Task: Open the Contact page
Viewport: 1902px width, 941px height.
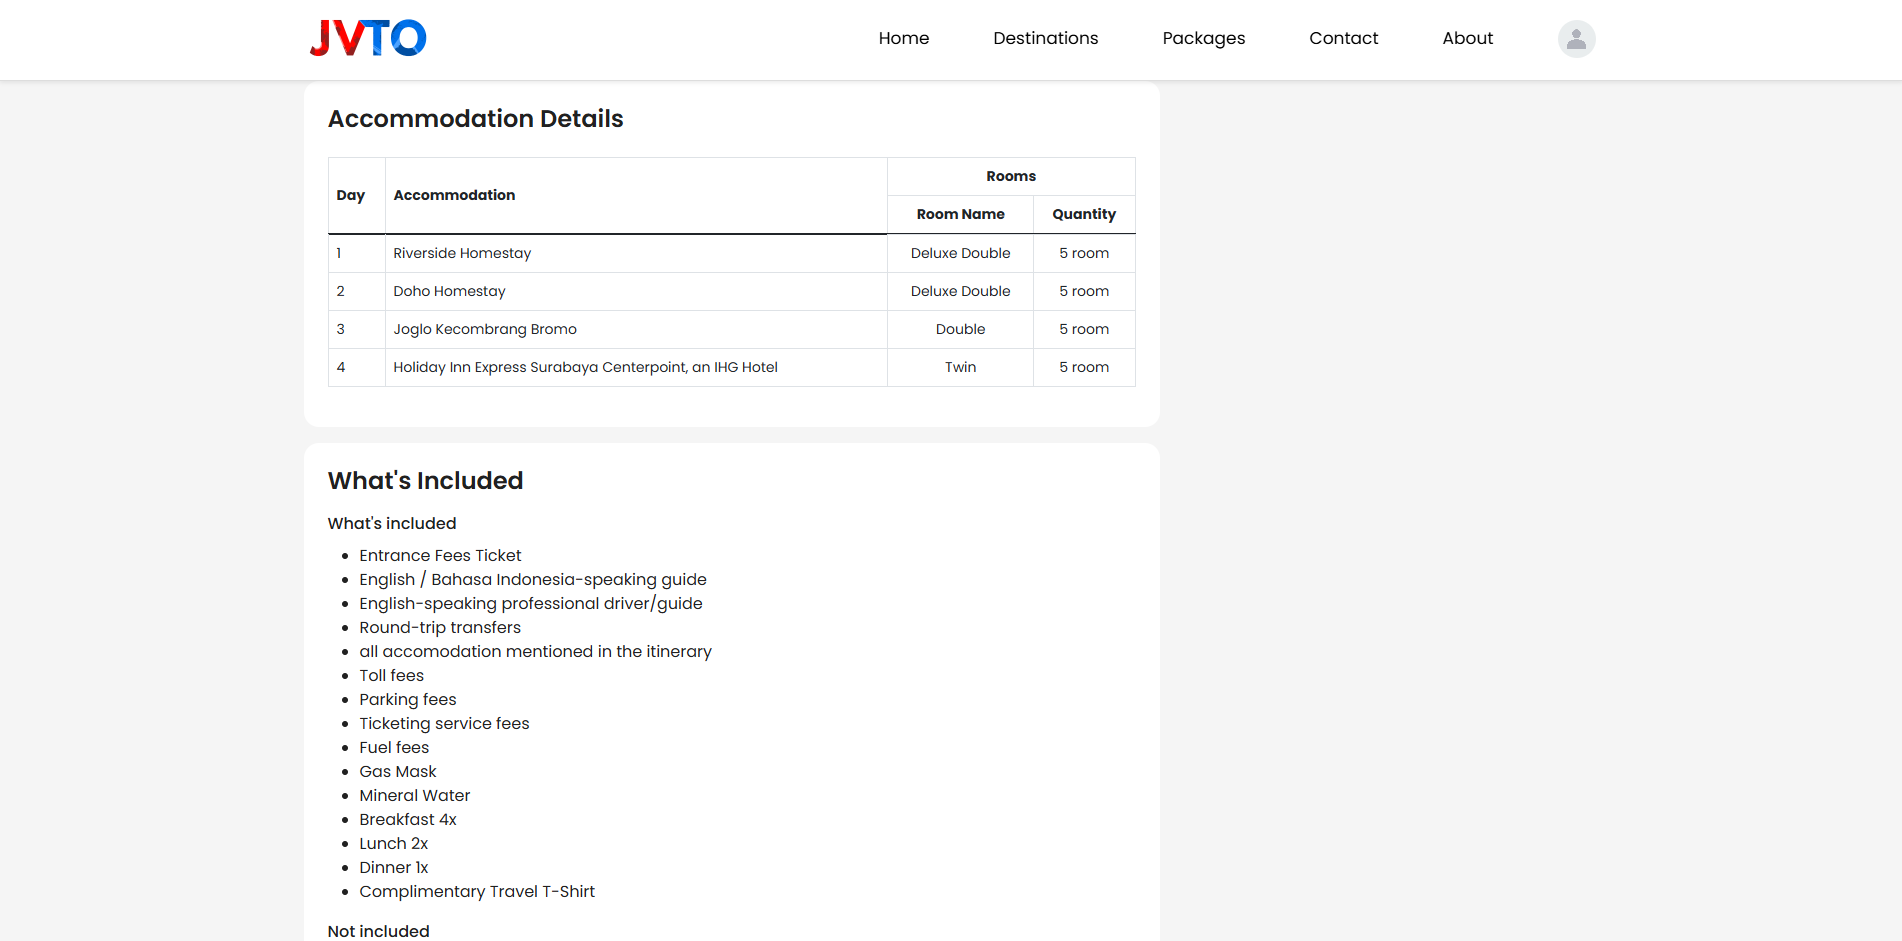Action: 1343,38
